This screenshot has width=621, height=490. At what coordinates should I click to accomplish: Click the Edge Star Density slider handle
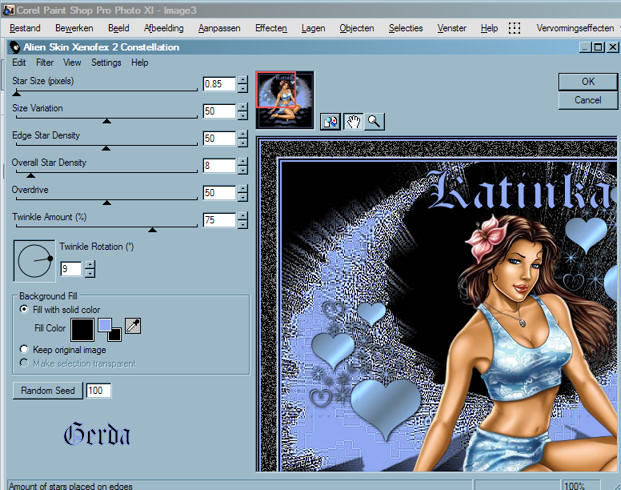tap(106, 148)
